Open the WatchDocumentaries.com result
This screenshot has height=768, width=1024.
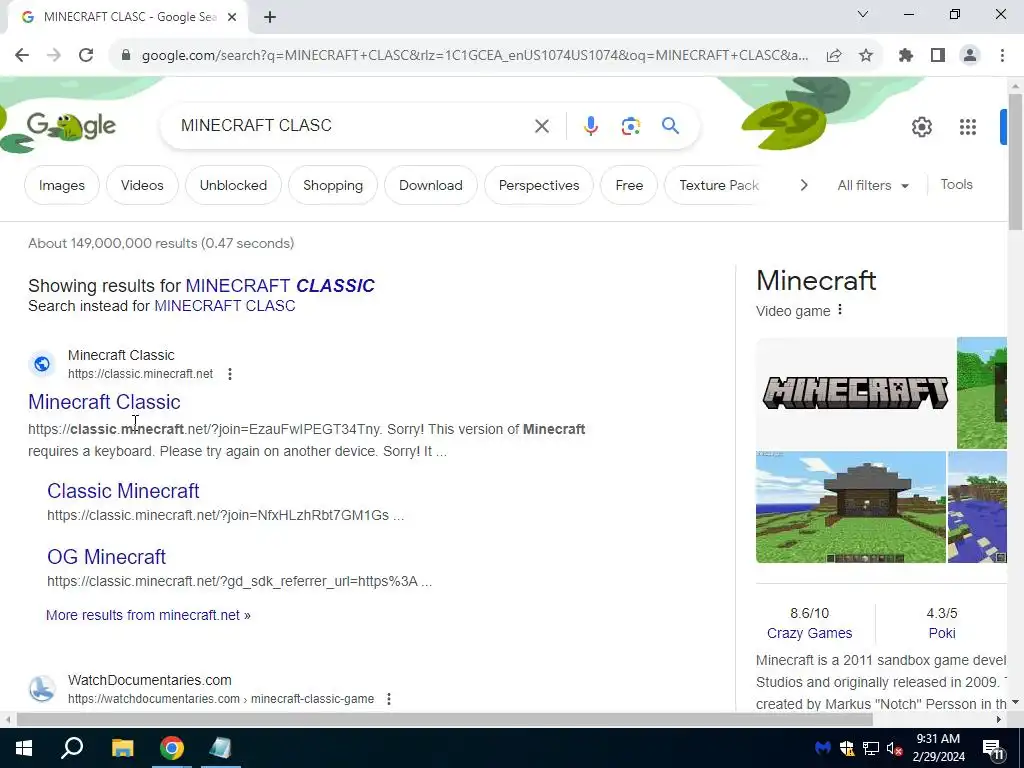coord(150,680)
